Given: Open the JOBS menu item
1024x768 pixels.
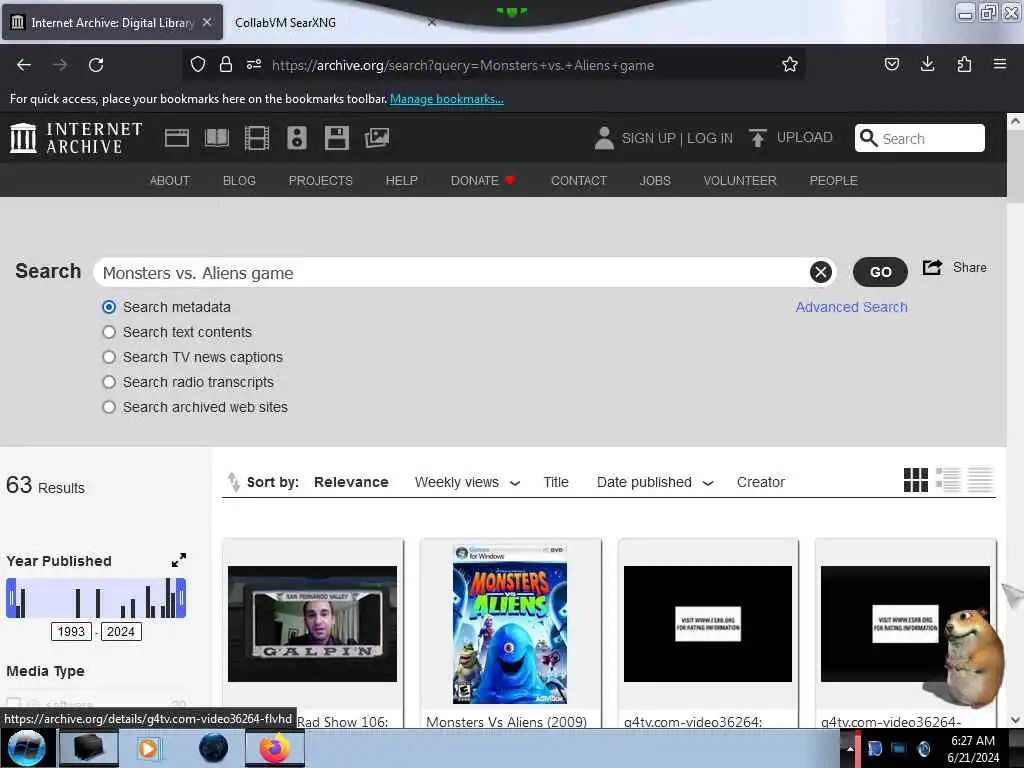Looking at the screenshot, I should 655,180.
